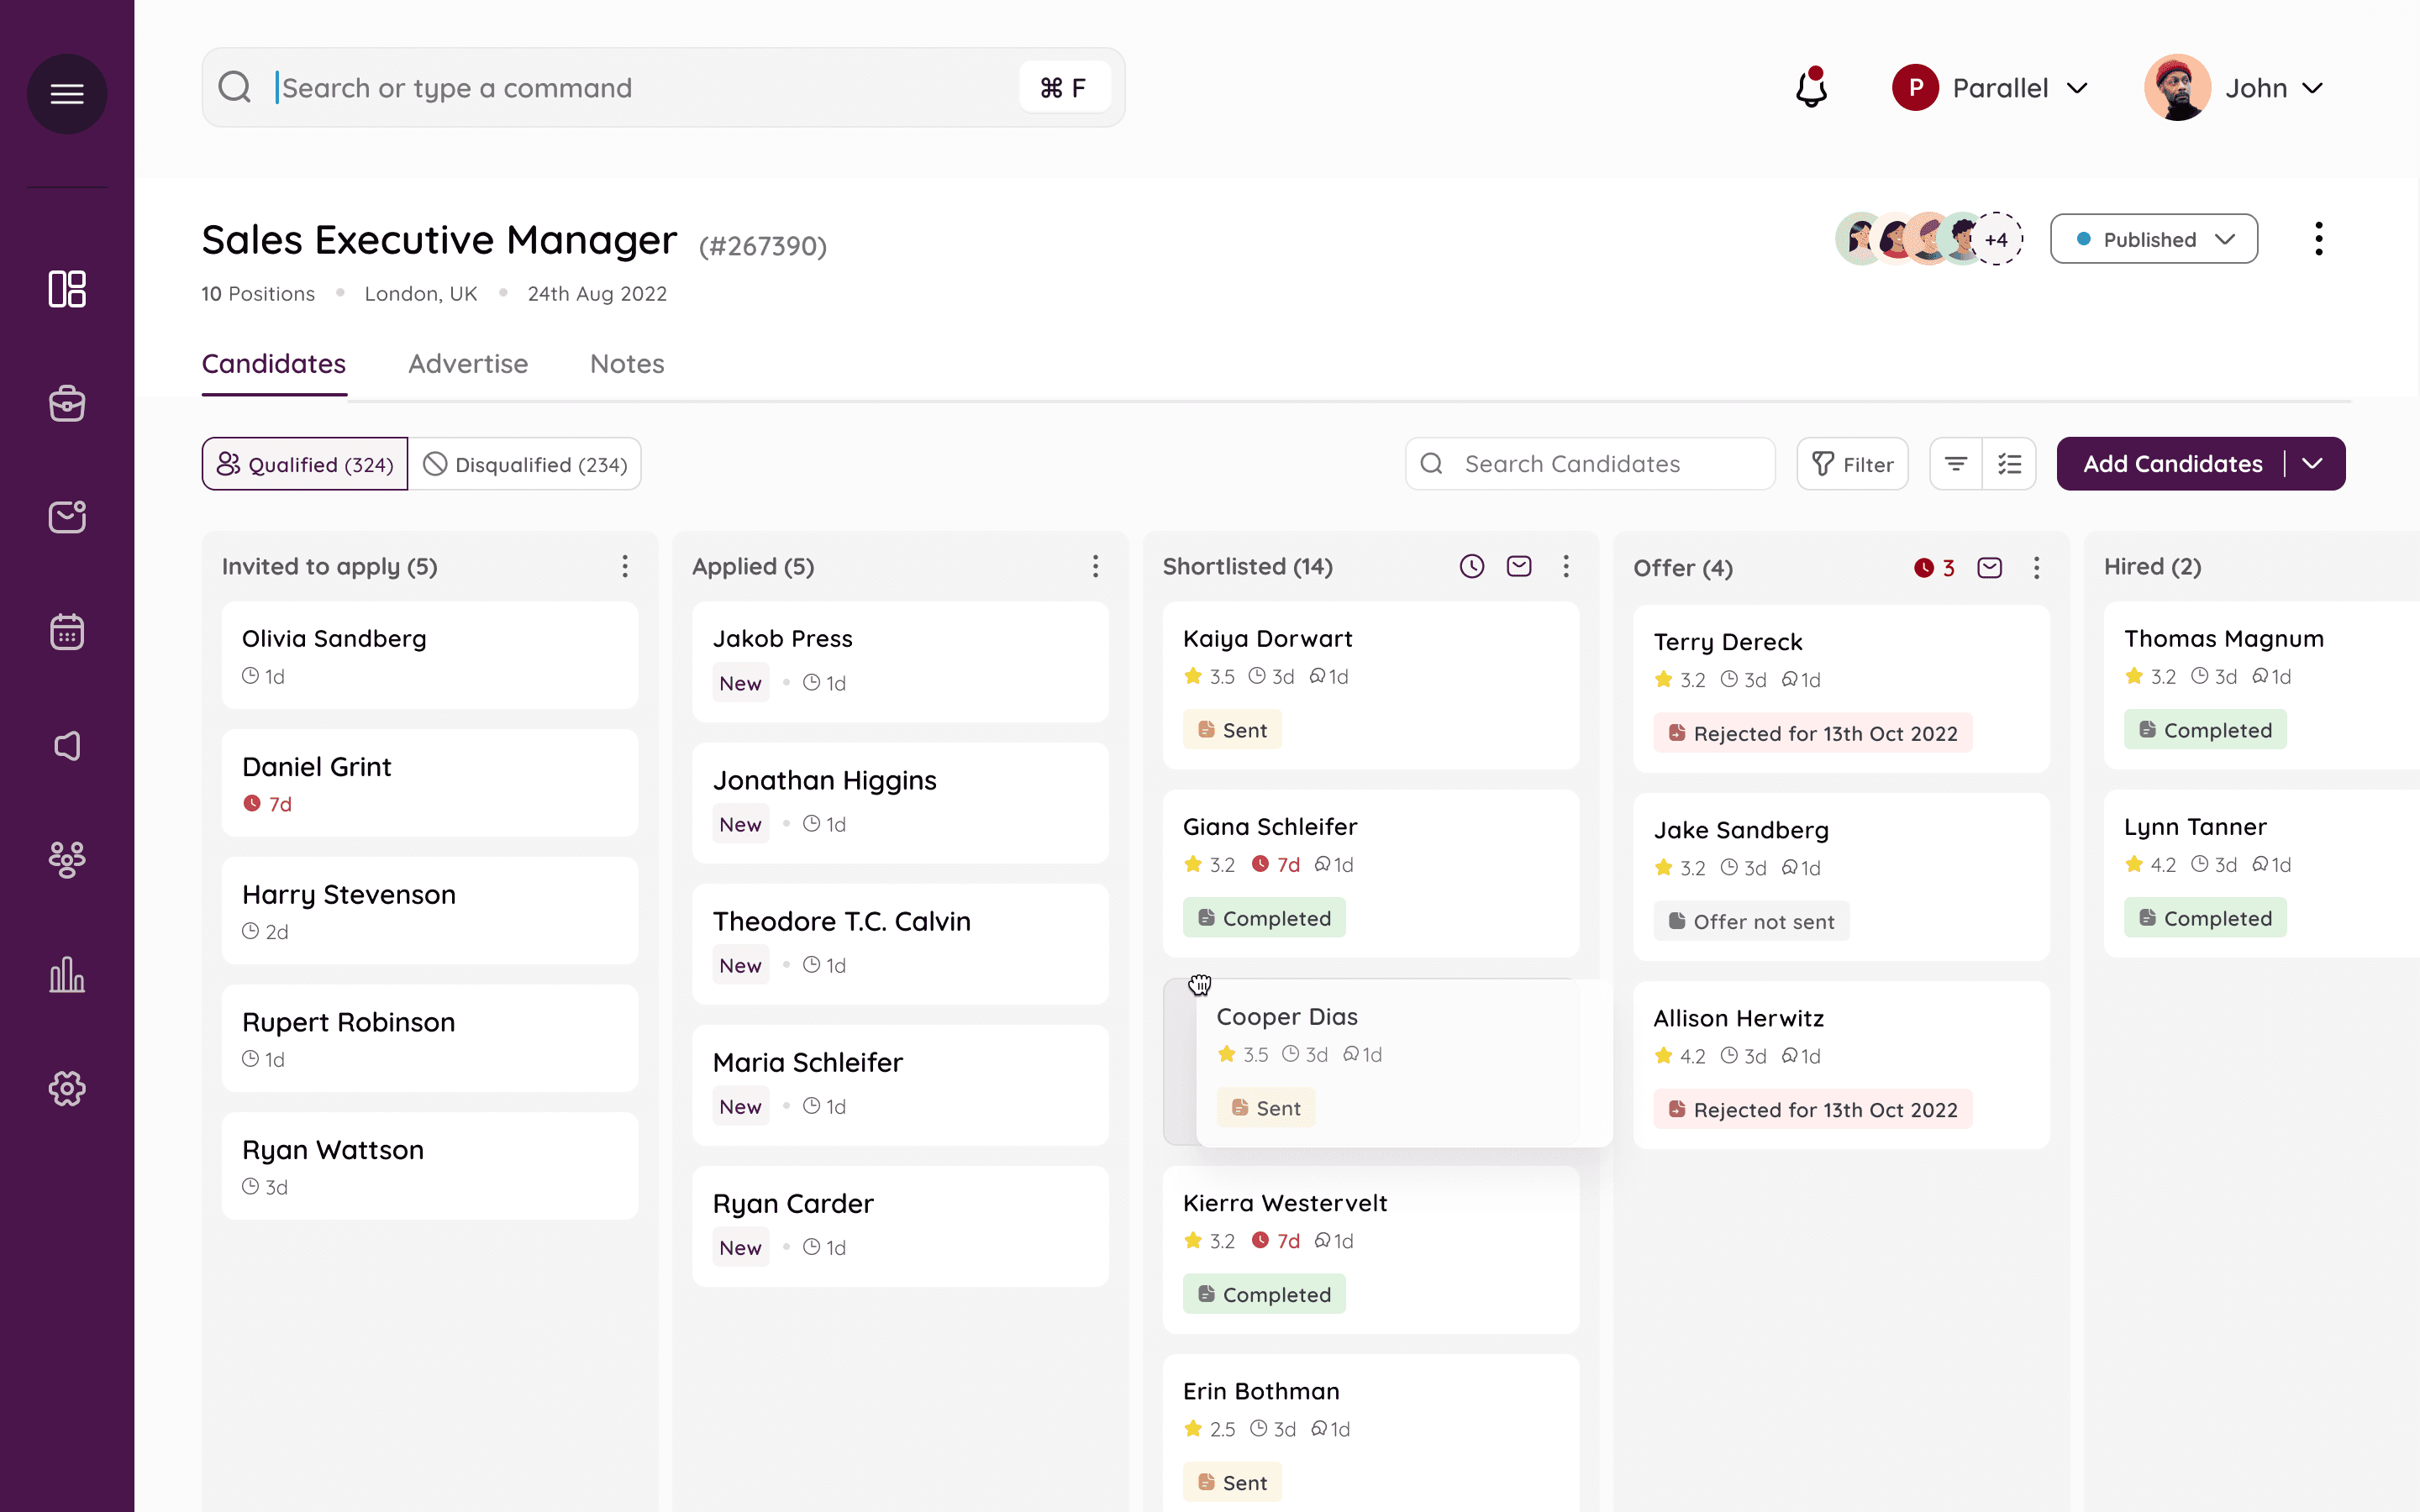The width and height of the screenshot is (2420, 1512).
Task: Expand the Add Candidates dropdown arrow
Action: click(2313, 464)
